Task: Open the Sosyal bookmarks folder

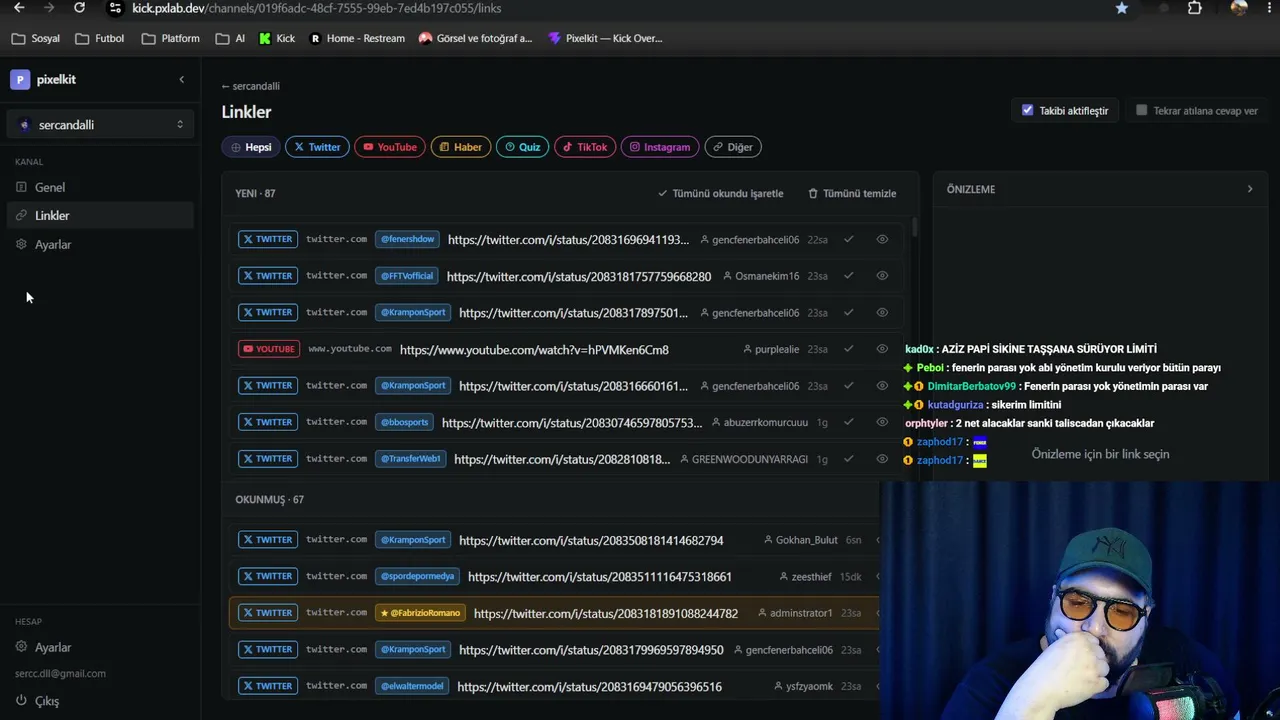Action: tap(36, 39)
